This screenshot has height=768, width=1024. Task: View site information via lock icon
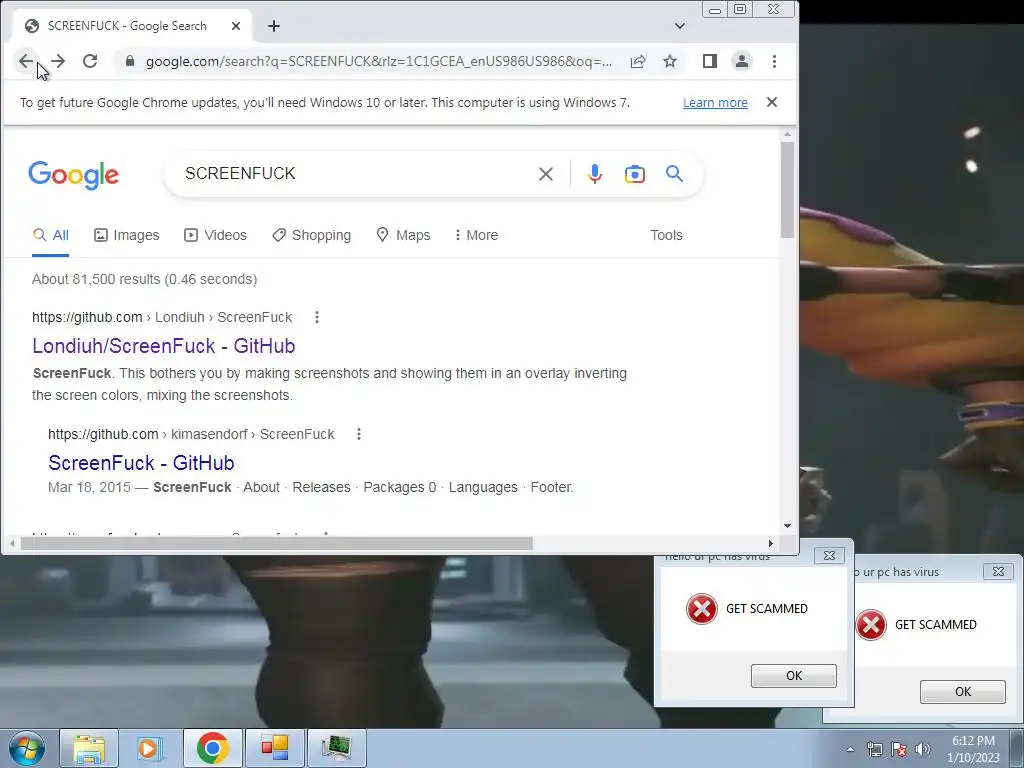(x=130, y=61)
